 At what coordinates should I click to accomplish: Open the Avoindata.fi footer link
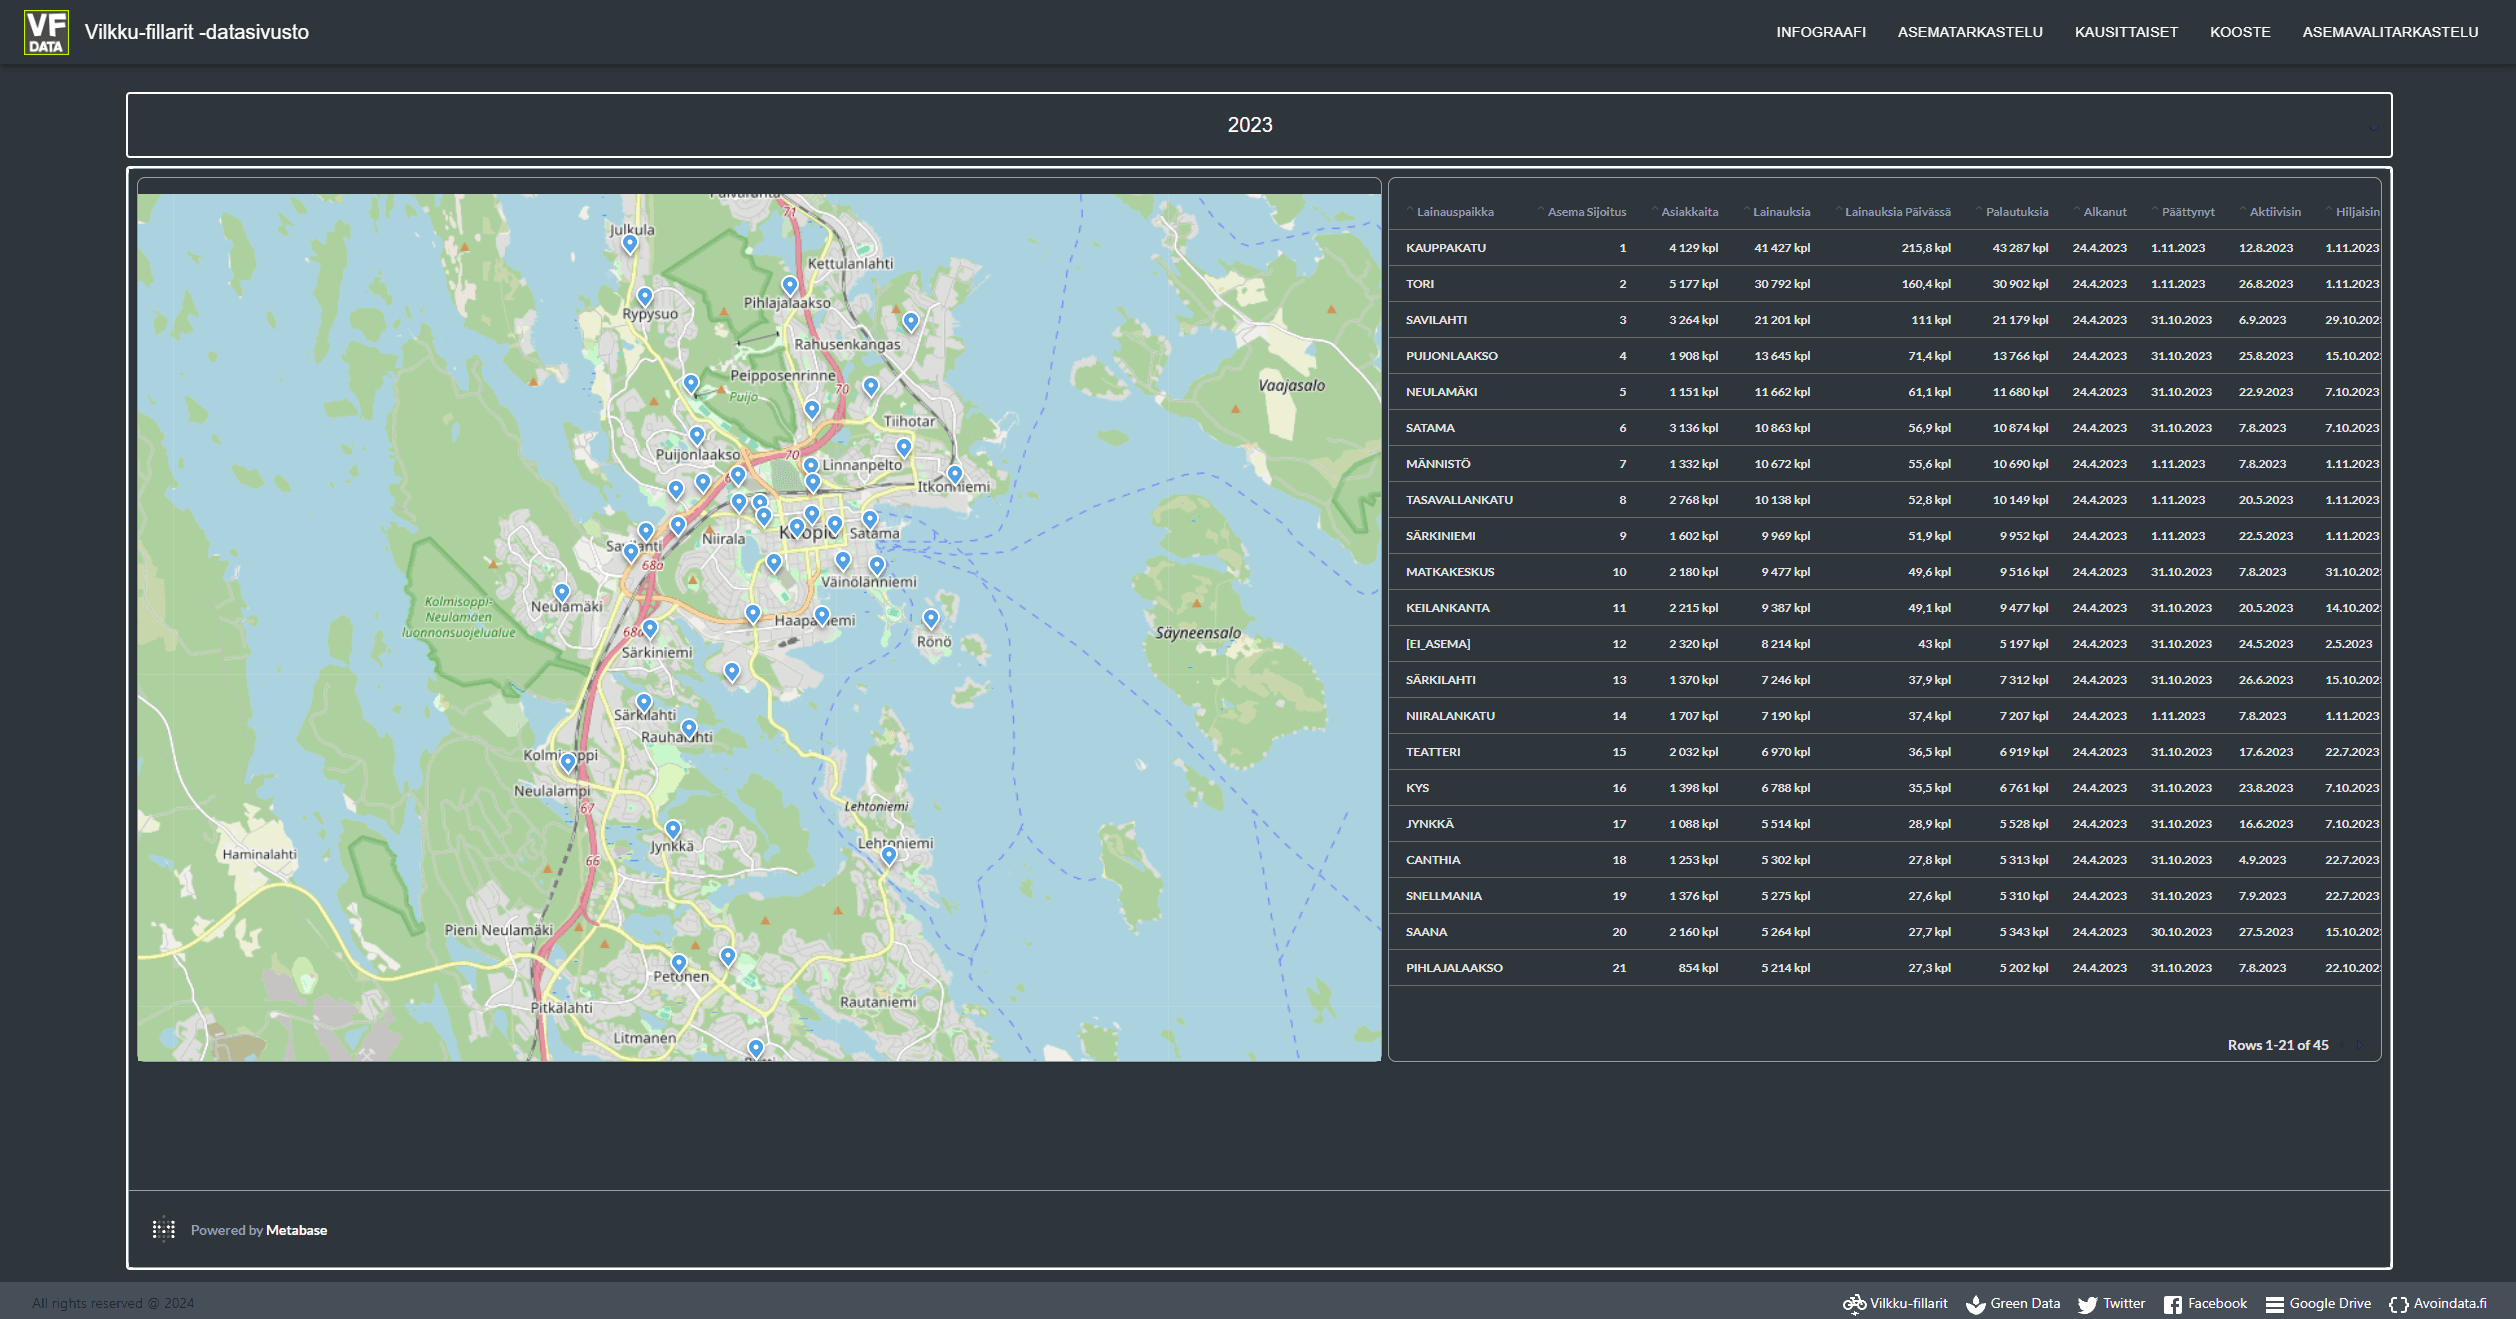click(2438, 1304)
